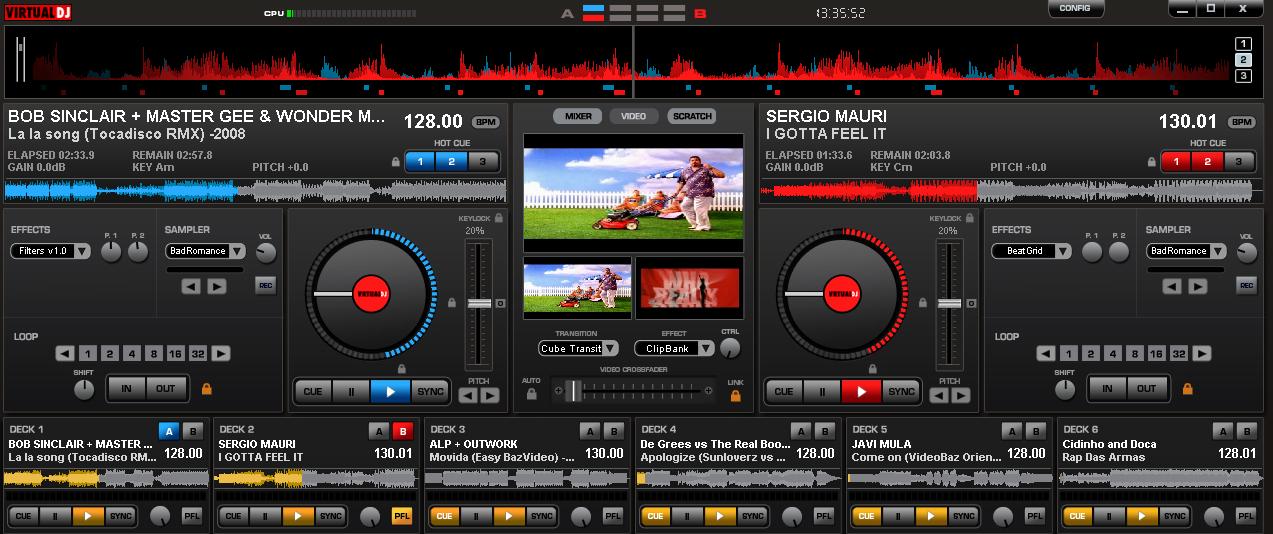
Task: Switch to the SCRATCH tab
Action: coord(692,116)
